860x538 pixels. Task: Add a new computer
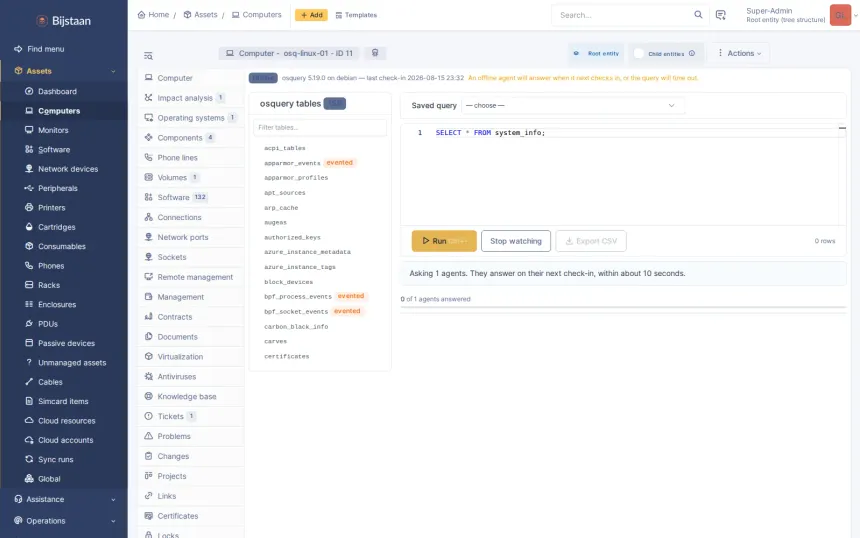tap(311, 15)
